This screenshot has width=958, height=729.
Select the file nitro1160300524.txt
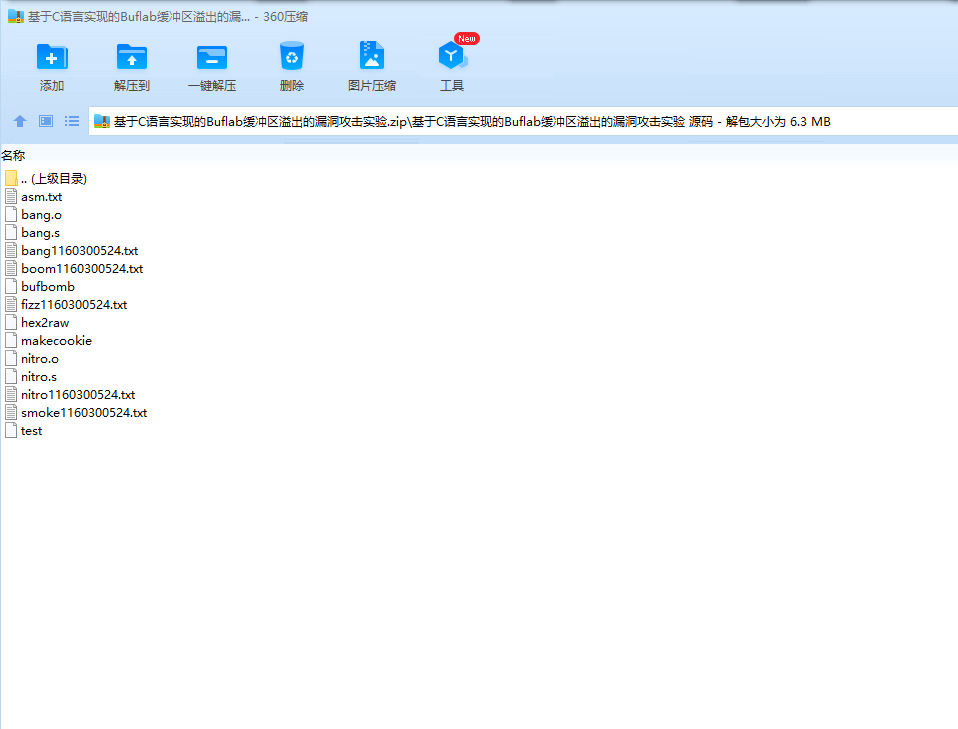click(78, 395)
